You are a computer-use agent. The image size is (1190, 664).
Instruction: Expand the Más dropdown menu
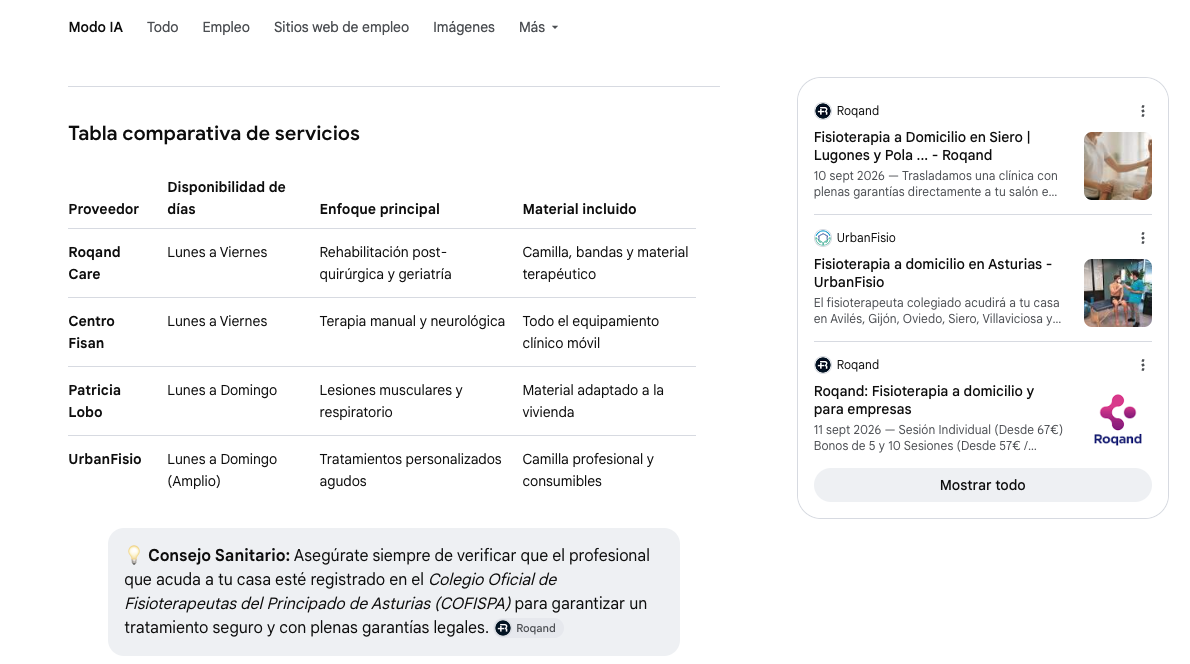point(538,27)
